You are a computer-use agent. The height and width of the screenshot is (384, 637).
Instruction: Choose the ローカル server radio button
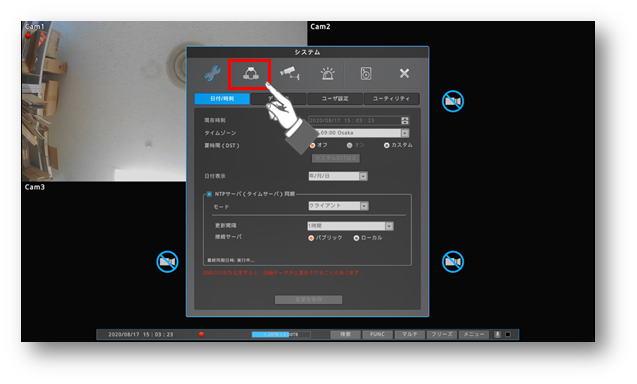tap(356, 238)
